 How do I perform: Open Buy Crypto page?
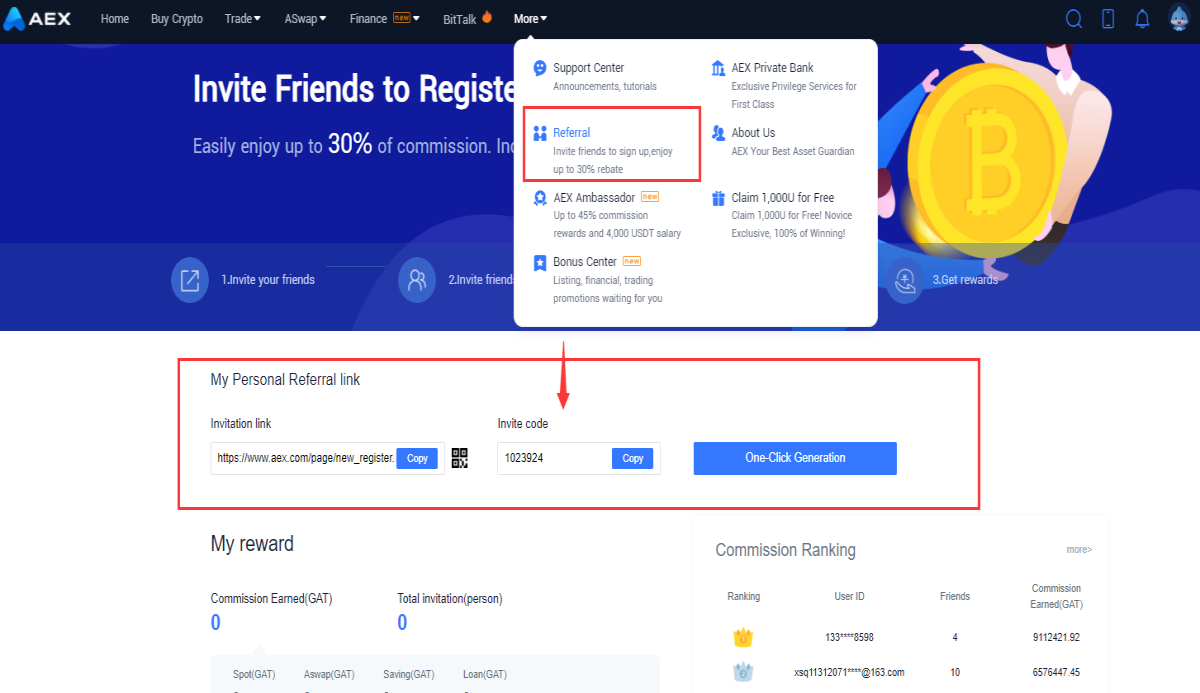(177, 19)
